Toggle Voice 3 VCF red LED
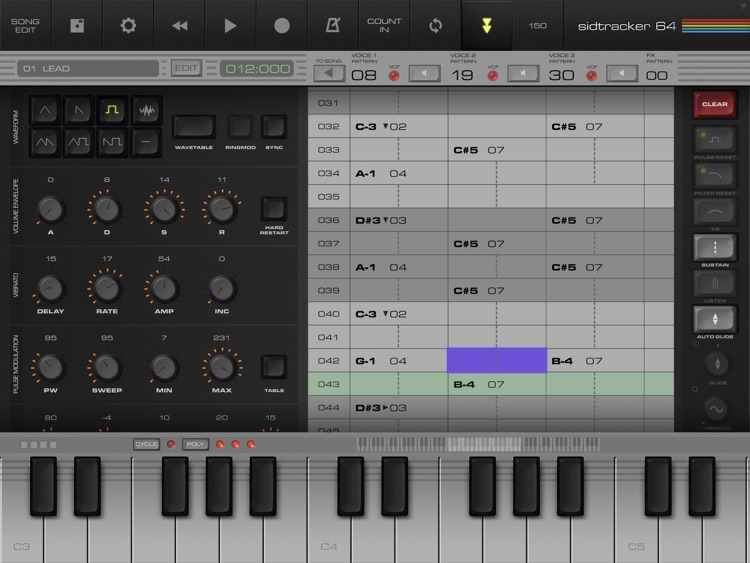The width and height of the screenshot is (750, 563). [x=592, y=75]
